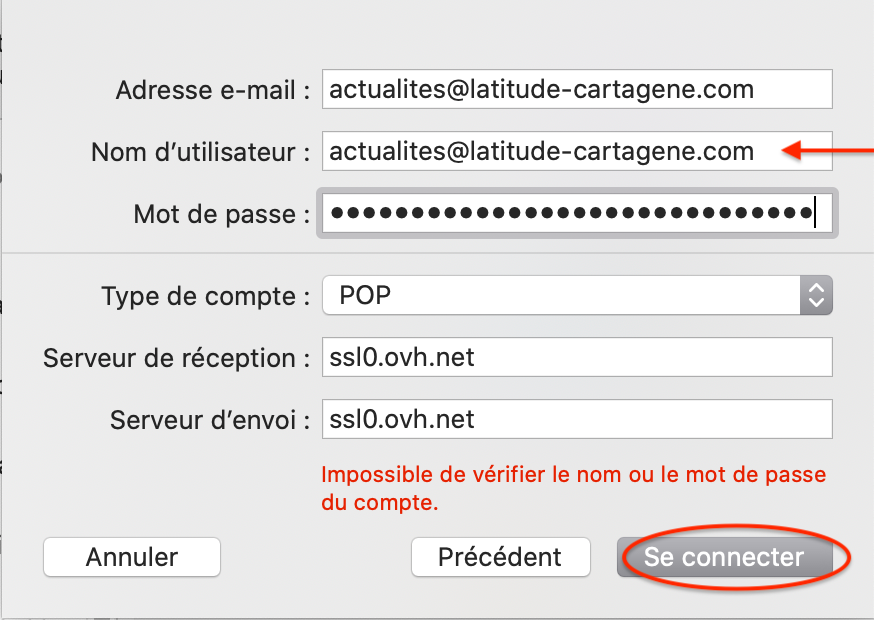Click the "Adresse e-mail :" label
The height and width of the screenshot is (620, 874).
[x=213, y=91]
